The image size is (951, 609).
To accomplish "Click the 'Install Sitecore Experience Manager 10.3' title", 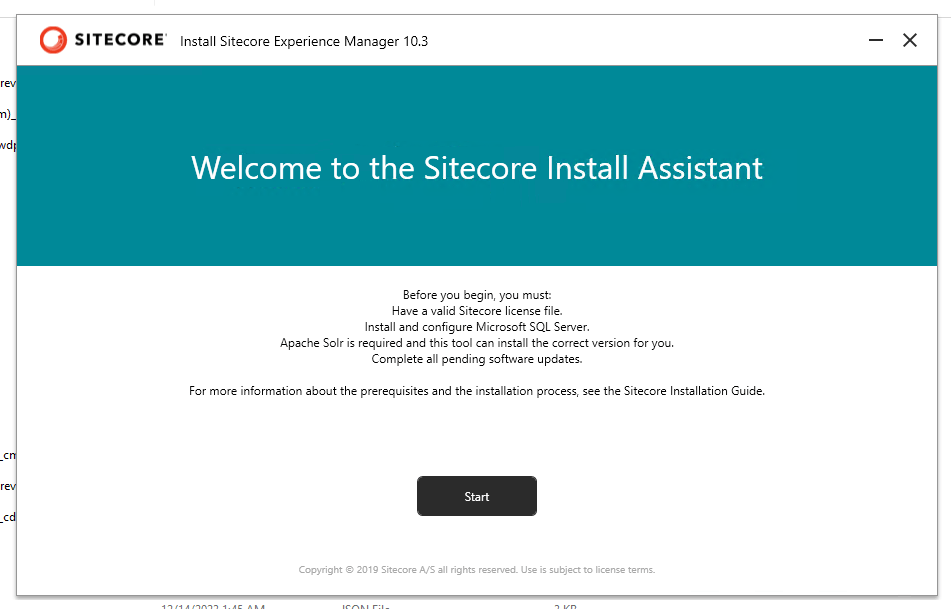I will click(304, 41).
